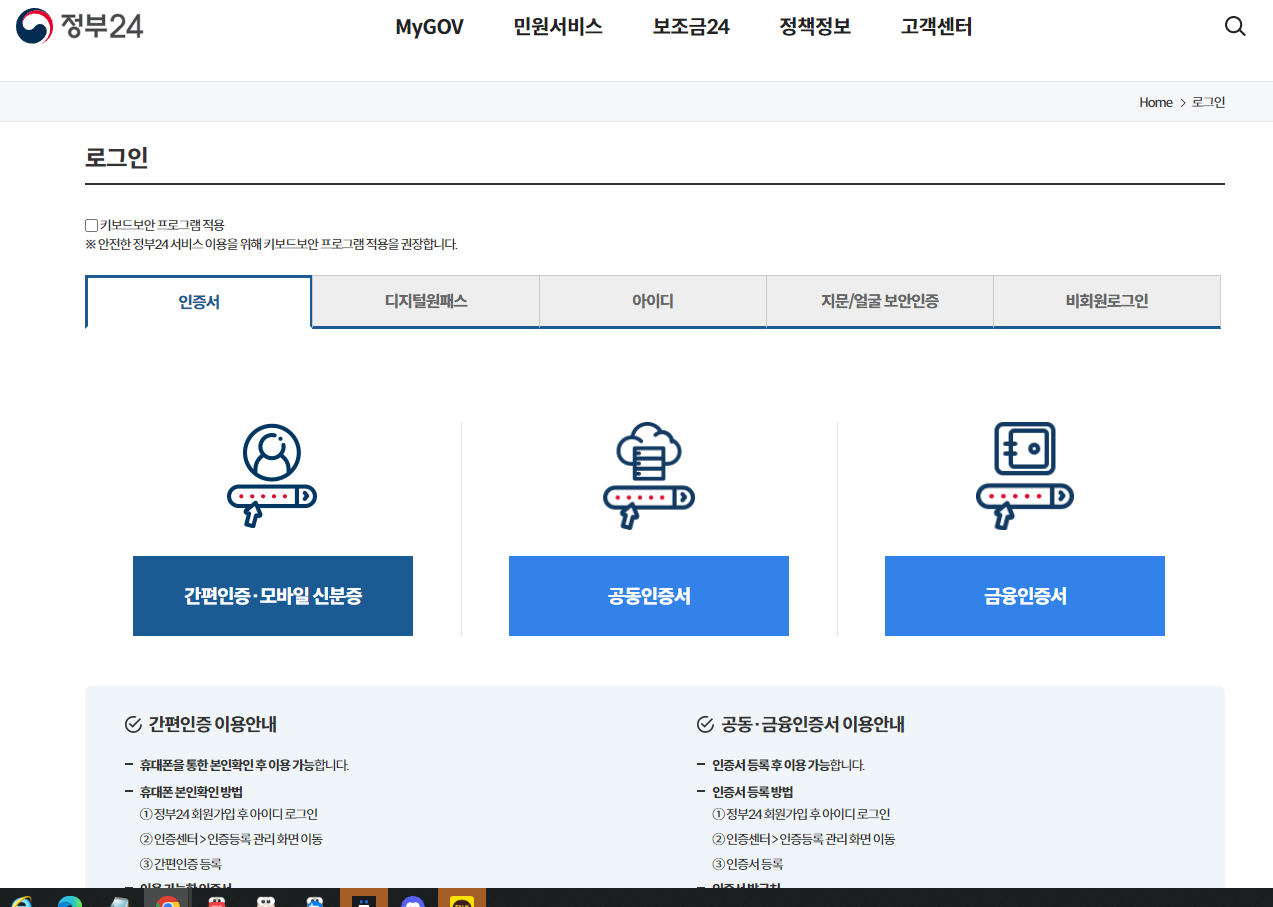This screenshot has height=907, width=1273.
Task: Switch to the 디지털원패스 tab
Action: [426, 301]
